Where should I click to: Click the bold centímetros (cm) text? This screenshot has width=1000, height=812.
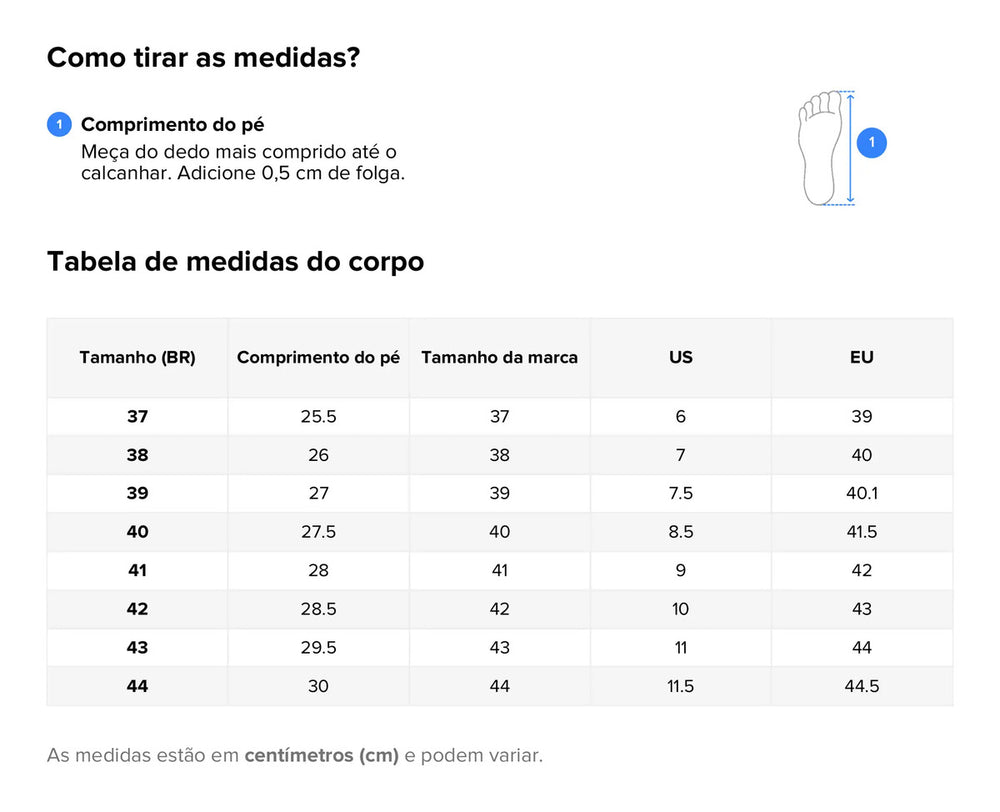click(321, 755)
